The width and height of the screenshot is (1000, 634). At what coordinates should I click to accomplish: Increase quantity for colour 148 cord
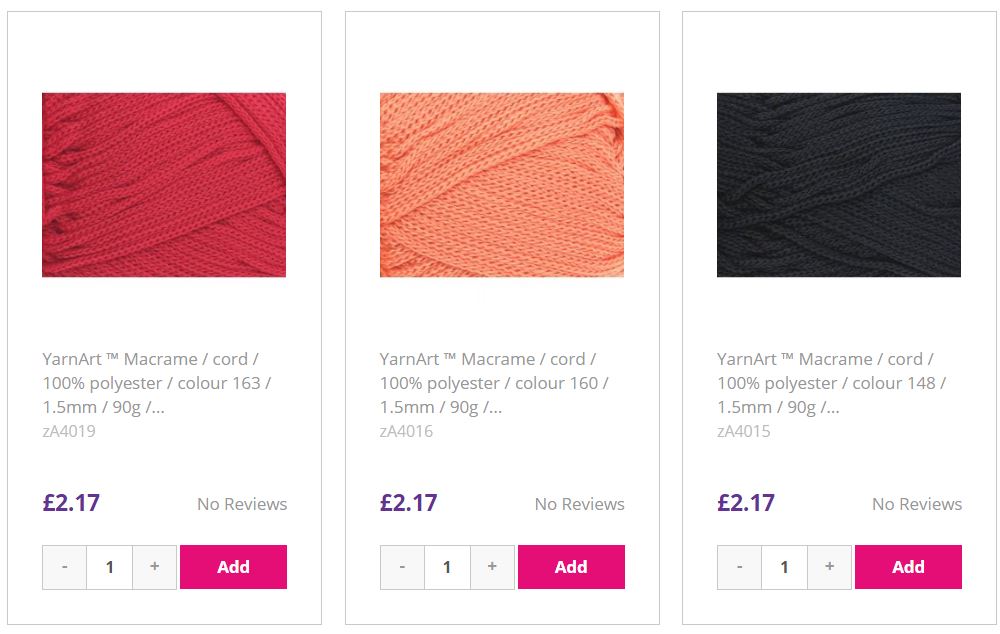coord(829,567)
